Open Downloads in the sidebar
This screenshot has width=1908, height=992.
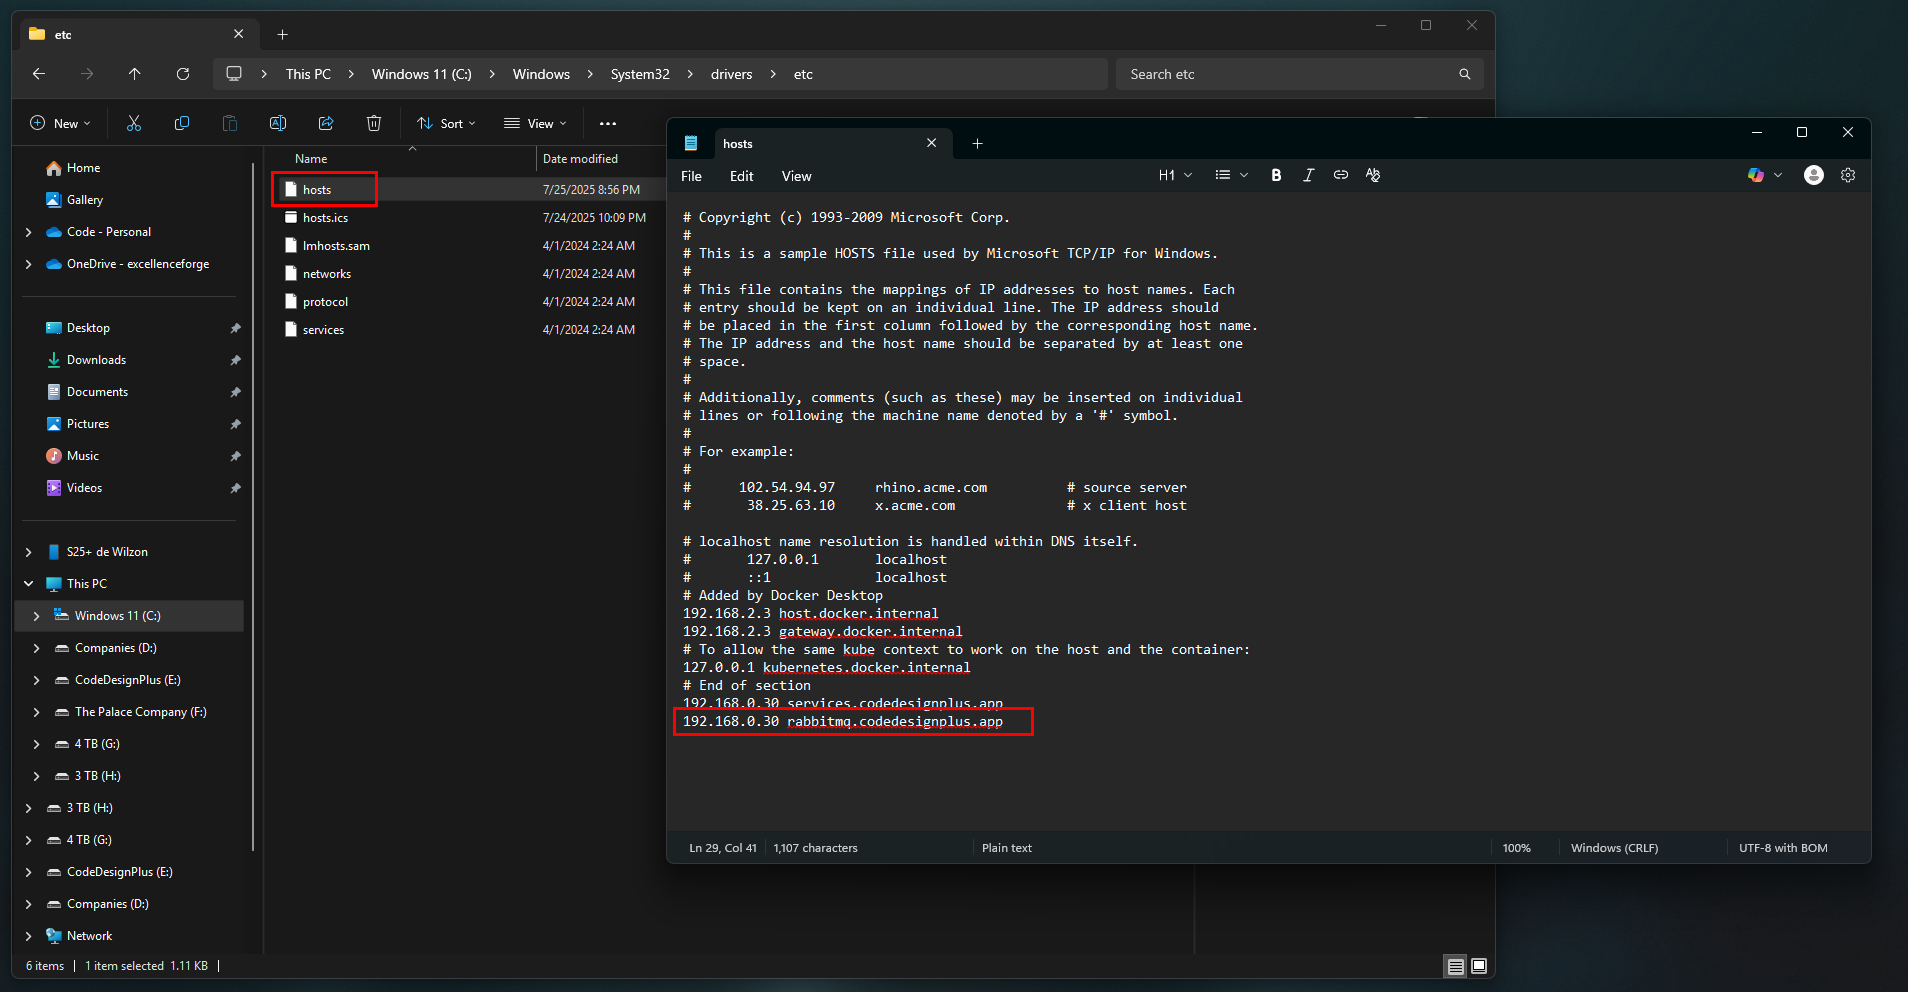[x=96, y=360]
